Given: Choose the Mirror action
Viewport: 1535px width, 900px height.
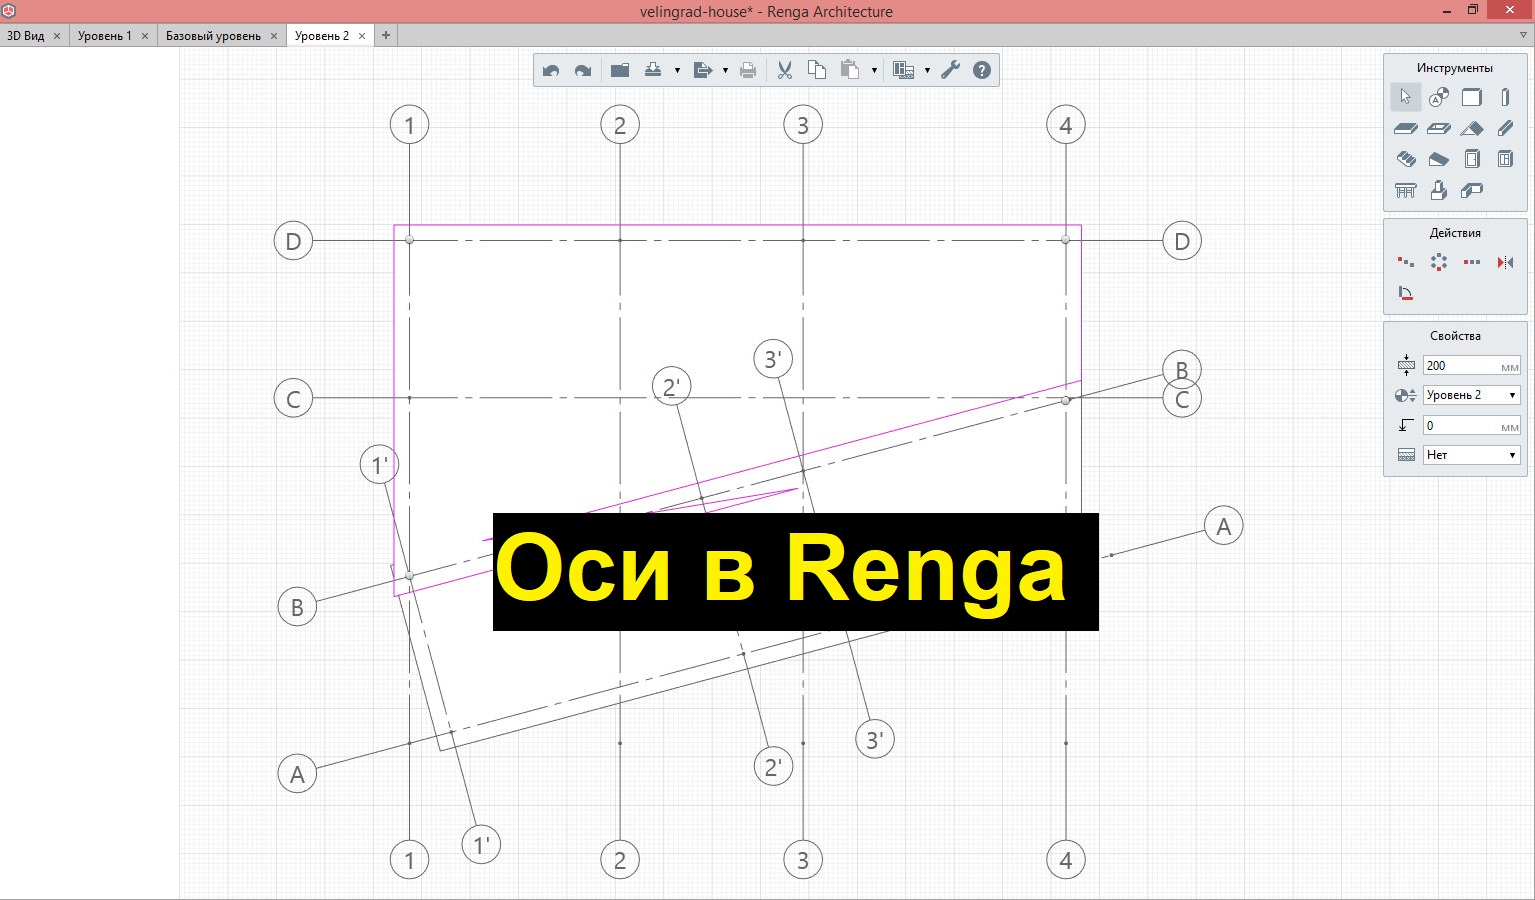Looking at the screenshot, I should pyautogui.click(x=1505, y=262).
